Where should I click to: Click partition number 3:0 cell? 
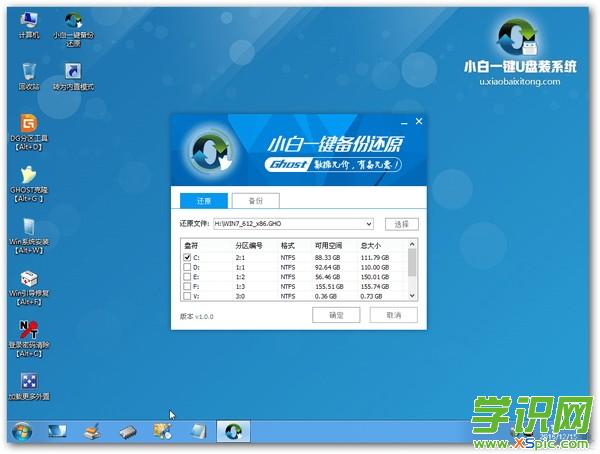(240, 296)
